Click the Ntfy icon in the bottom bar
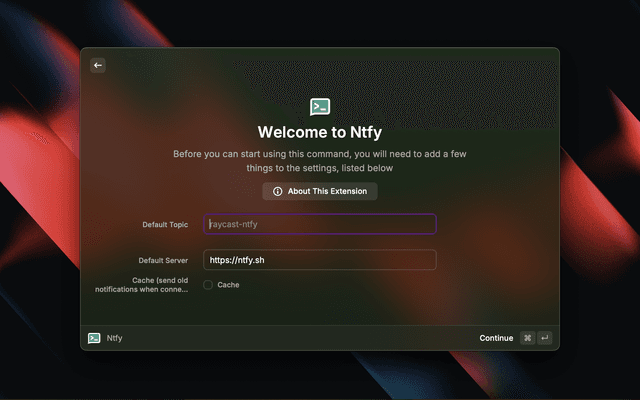The image size is (640, 400). pos(94,338)
